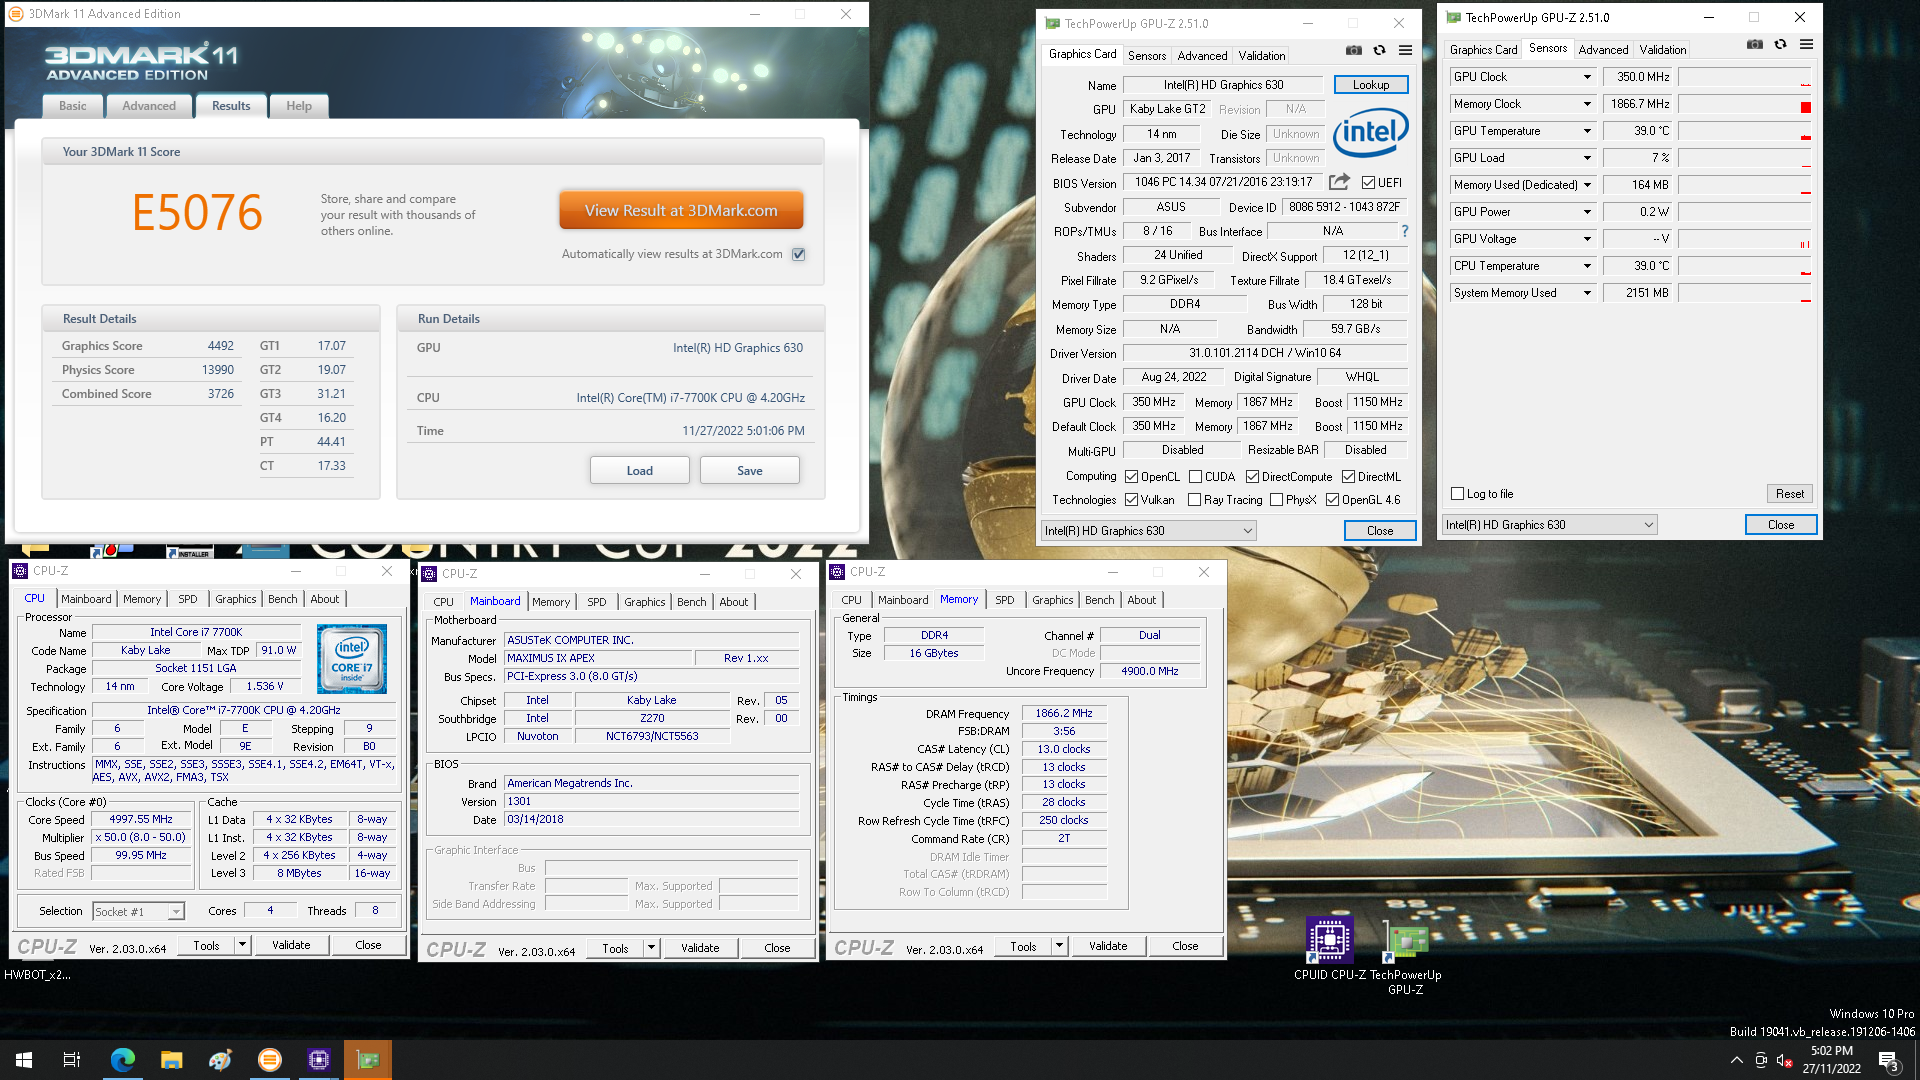1920x1080 pixels.
Task: Click GPU-Z green icon on taskbar
Action: point(368,1060)
